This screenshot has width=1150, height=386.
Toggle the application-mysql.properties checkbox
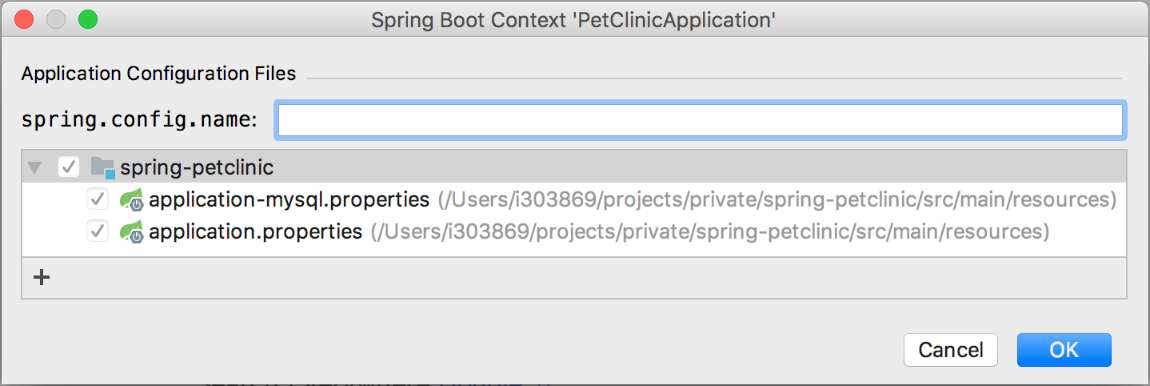(98, 200)
